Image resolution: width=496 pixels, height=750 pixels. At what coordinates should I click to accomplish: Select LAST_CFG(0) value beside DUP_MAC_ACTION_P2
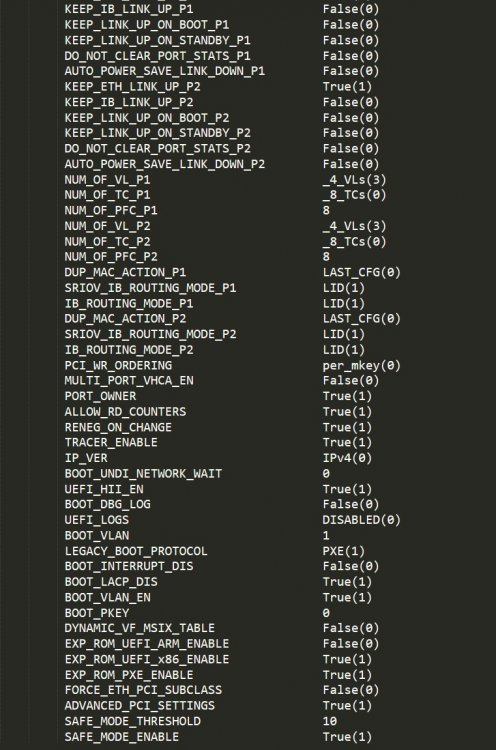click(362, 319)
